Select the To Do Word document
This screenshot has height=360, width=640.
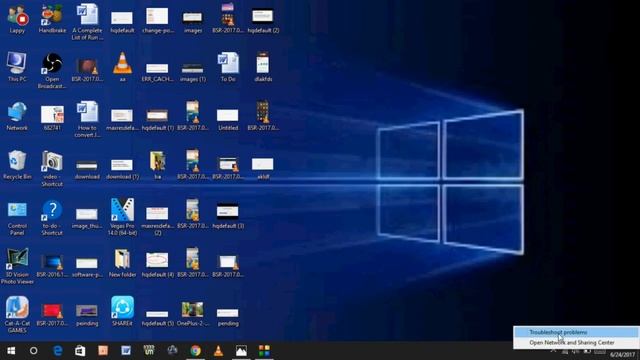pyautogui.click(x=228, y=67)
